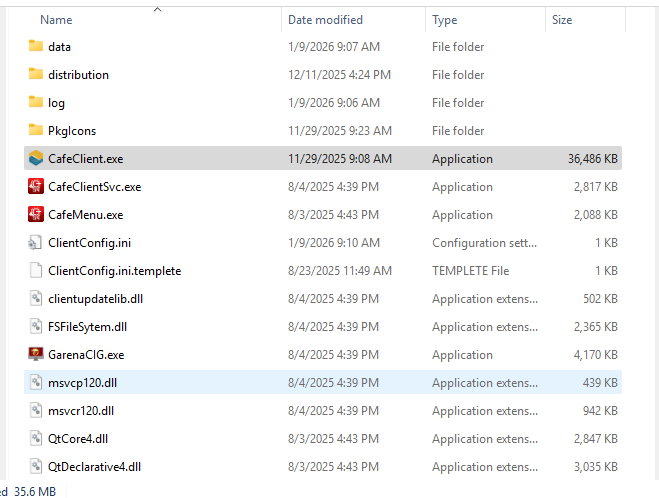The image size is (659, 498).
Task: Click the FSFileSytem.dll file entry
Action: pos(87,326)
